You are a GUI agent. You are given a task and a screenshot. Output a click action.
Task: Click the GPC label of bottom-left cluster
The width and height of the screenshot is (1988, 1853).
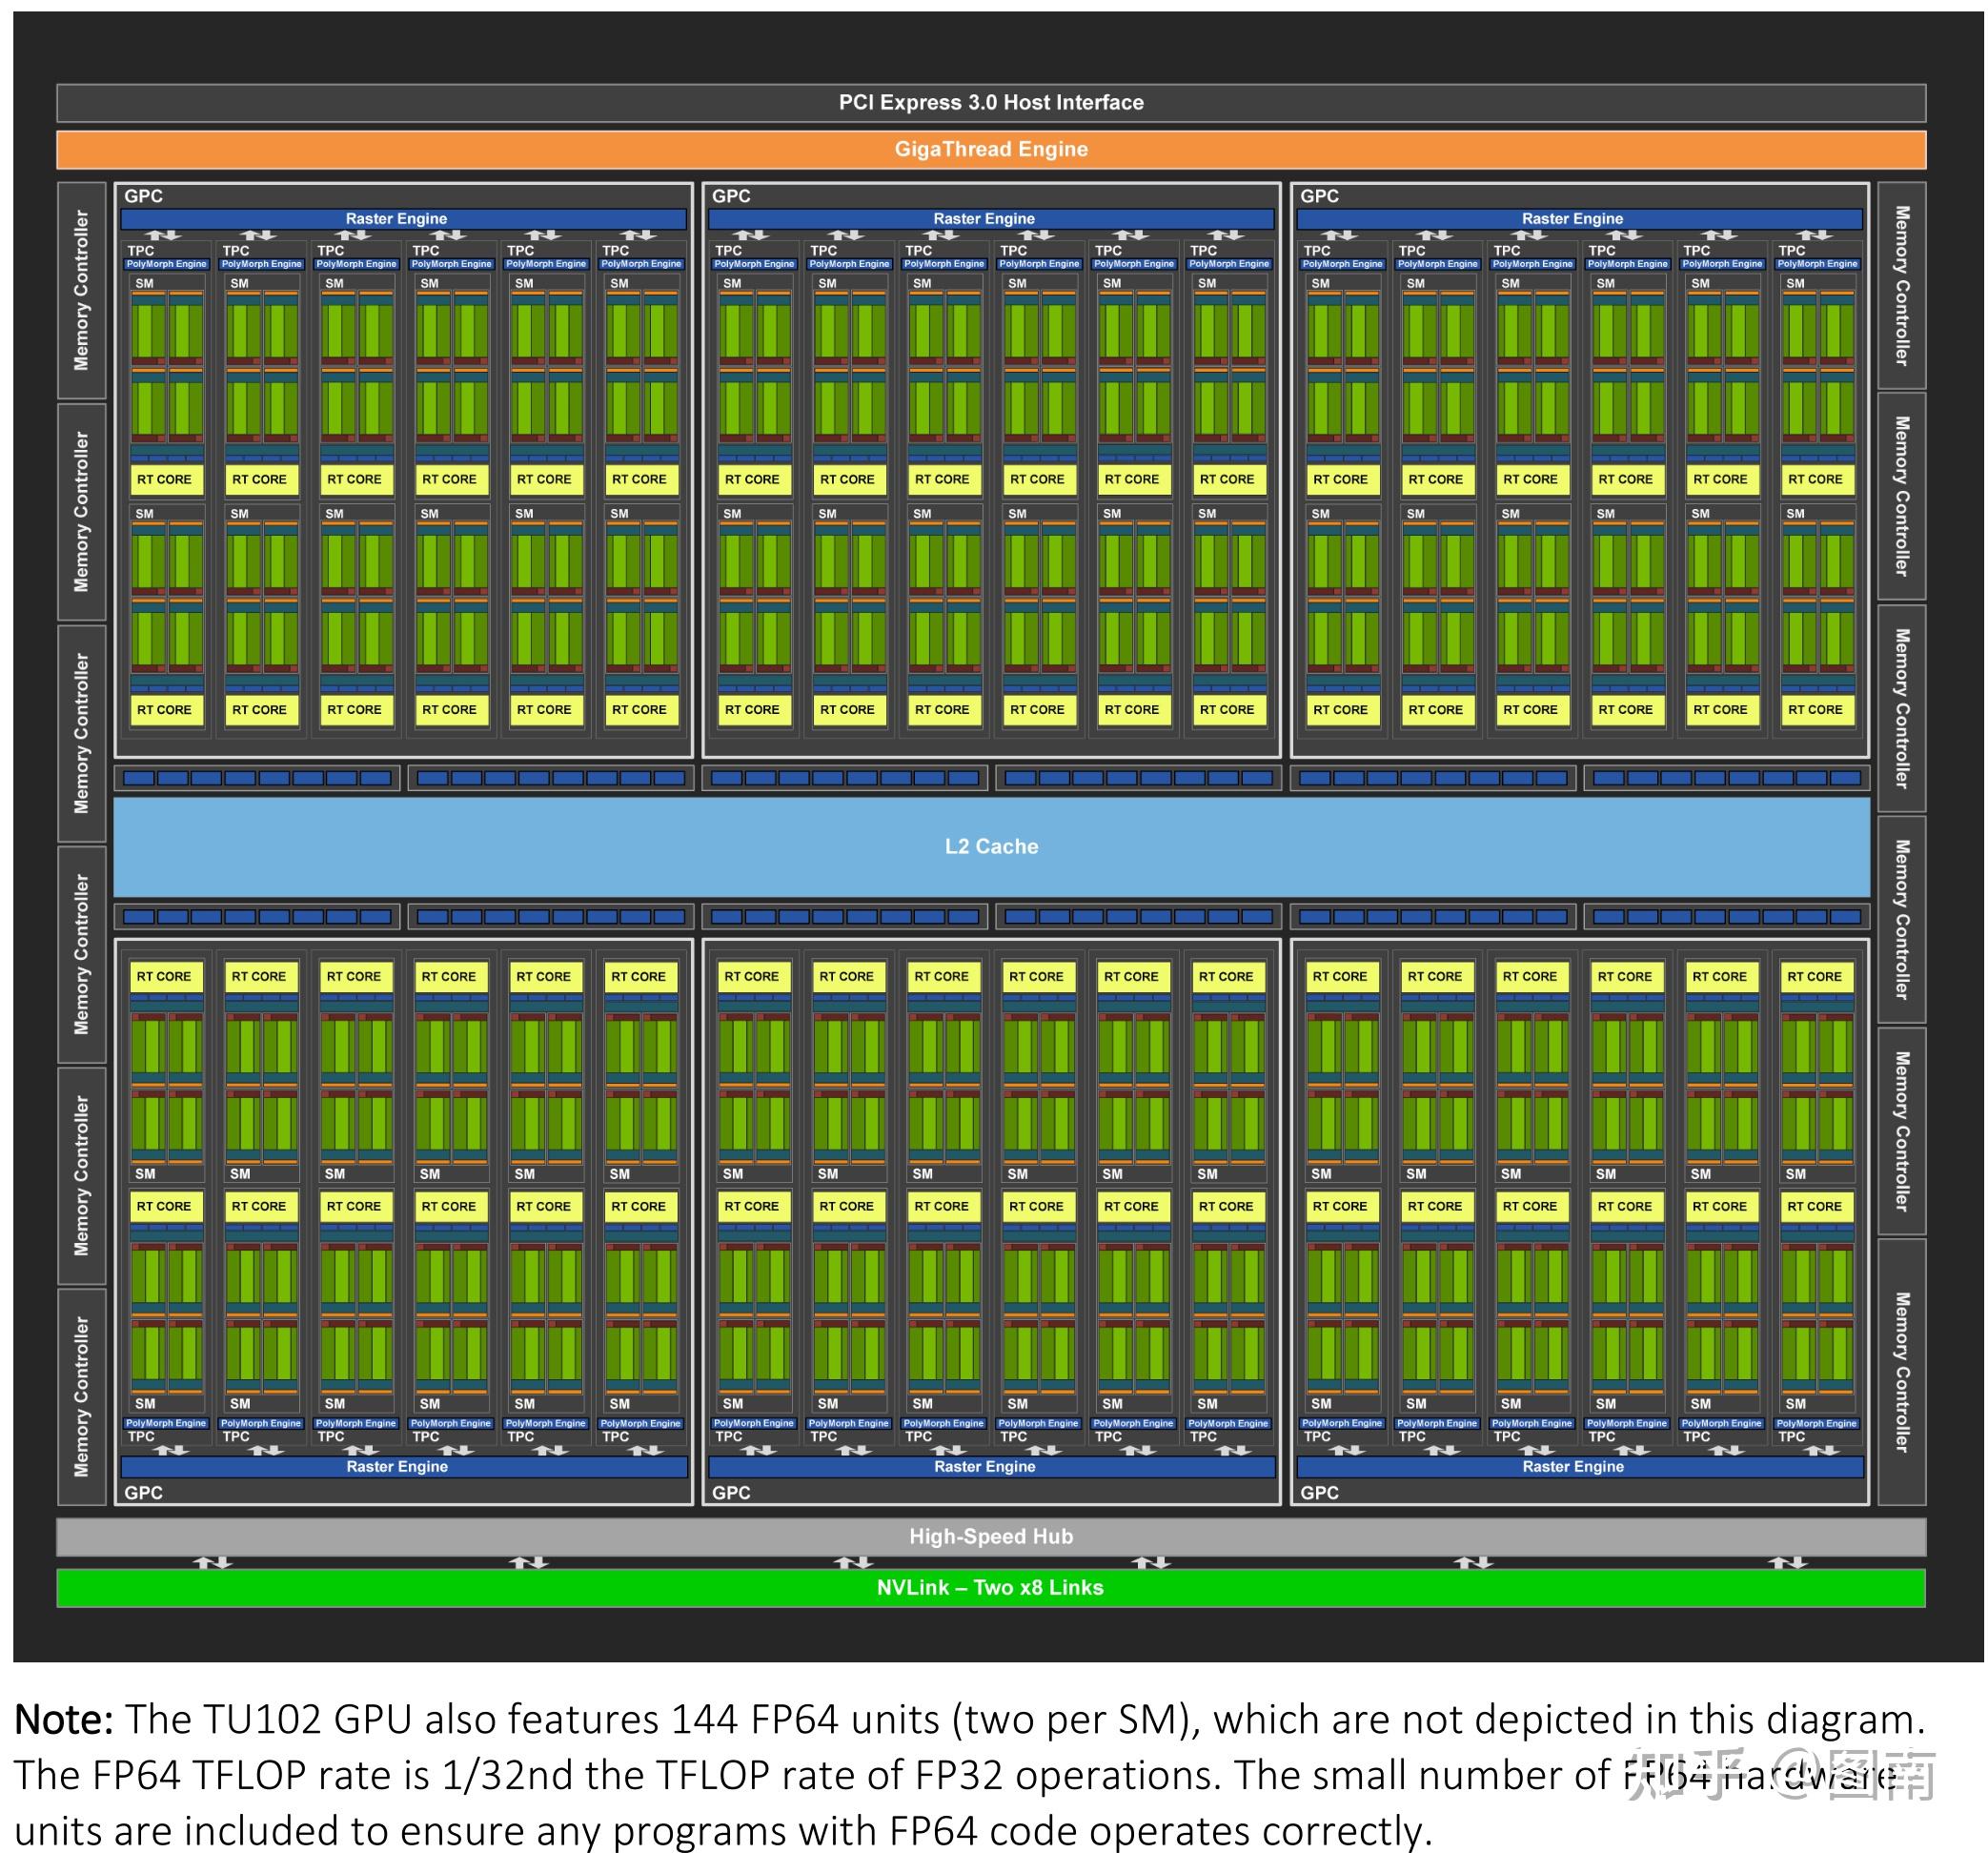[x=143, y=1492]
